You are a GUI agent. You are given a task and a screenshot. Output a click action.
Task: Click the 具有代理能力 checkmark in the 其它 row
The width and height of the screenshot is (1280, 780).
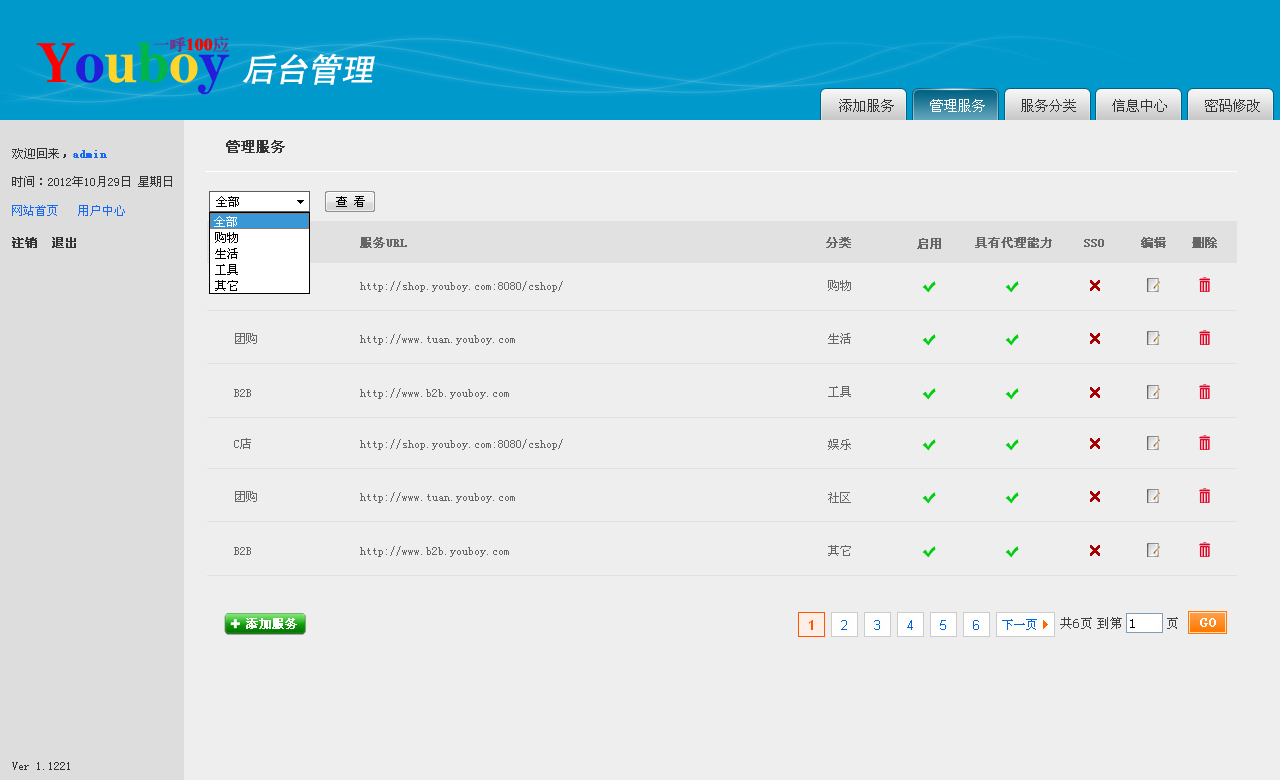coord(1012,552)
